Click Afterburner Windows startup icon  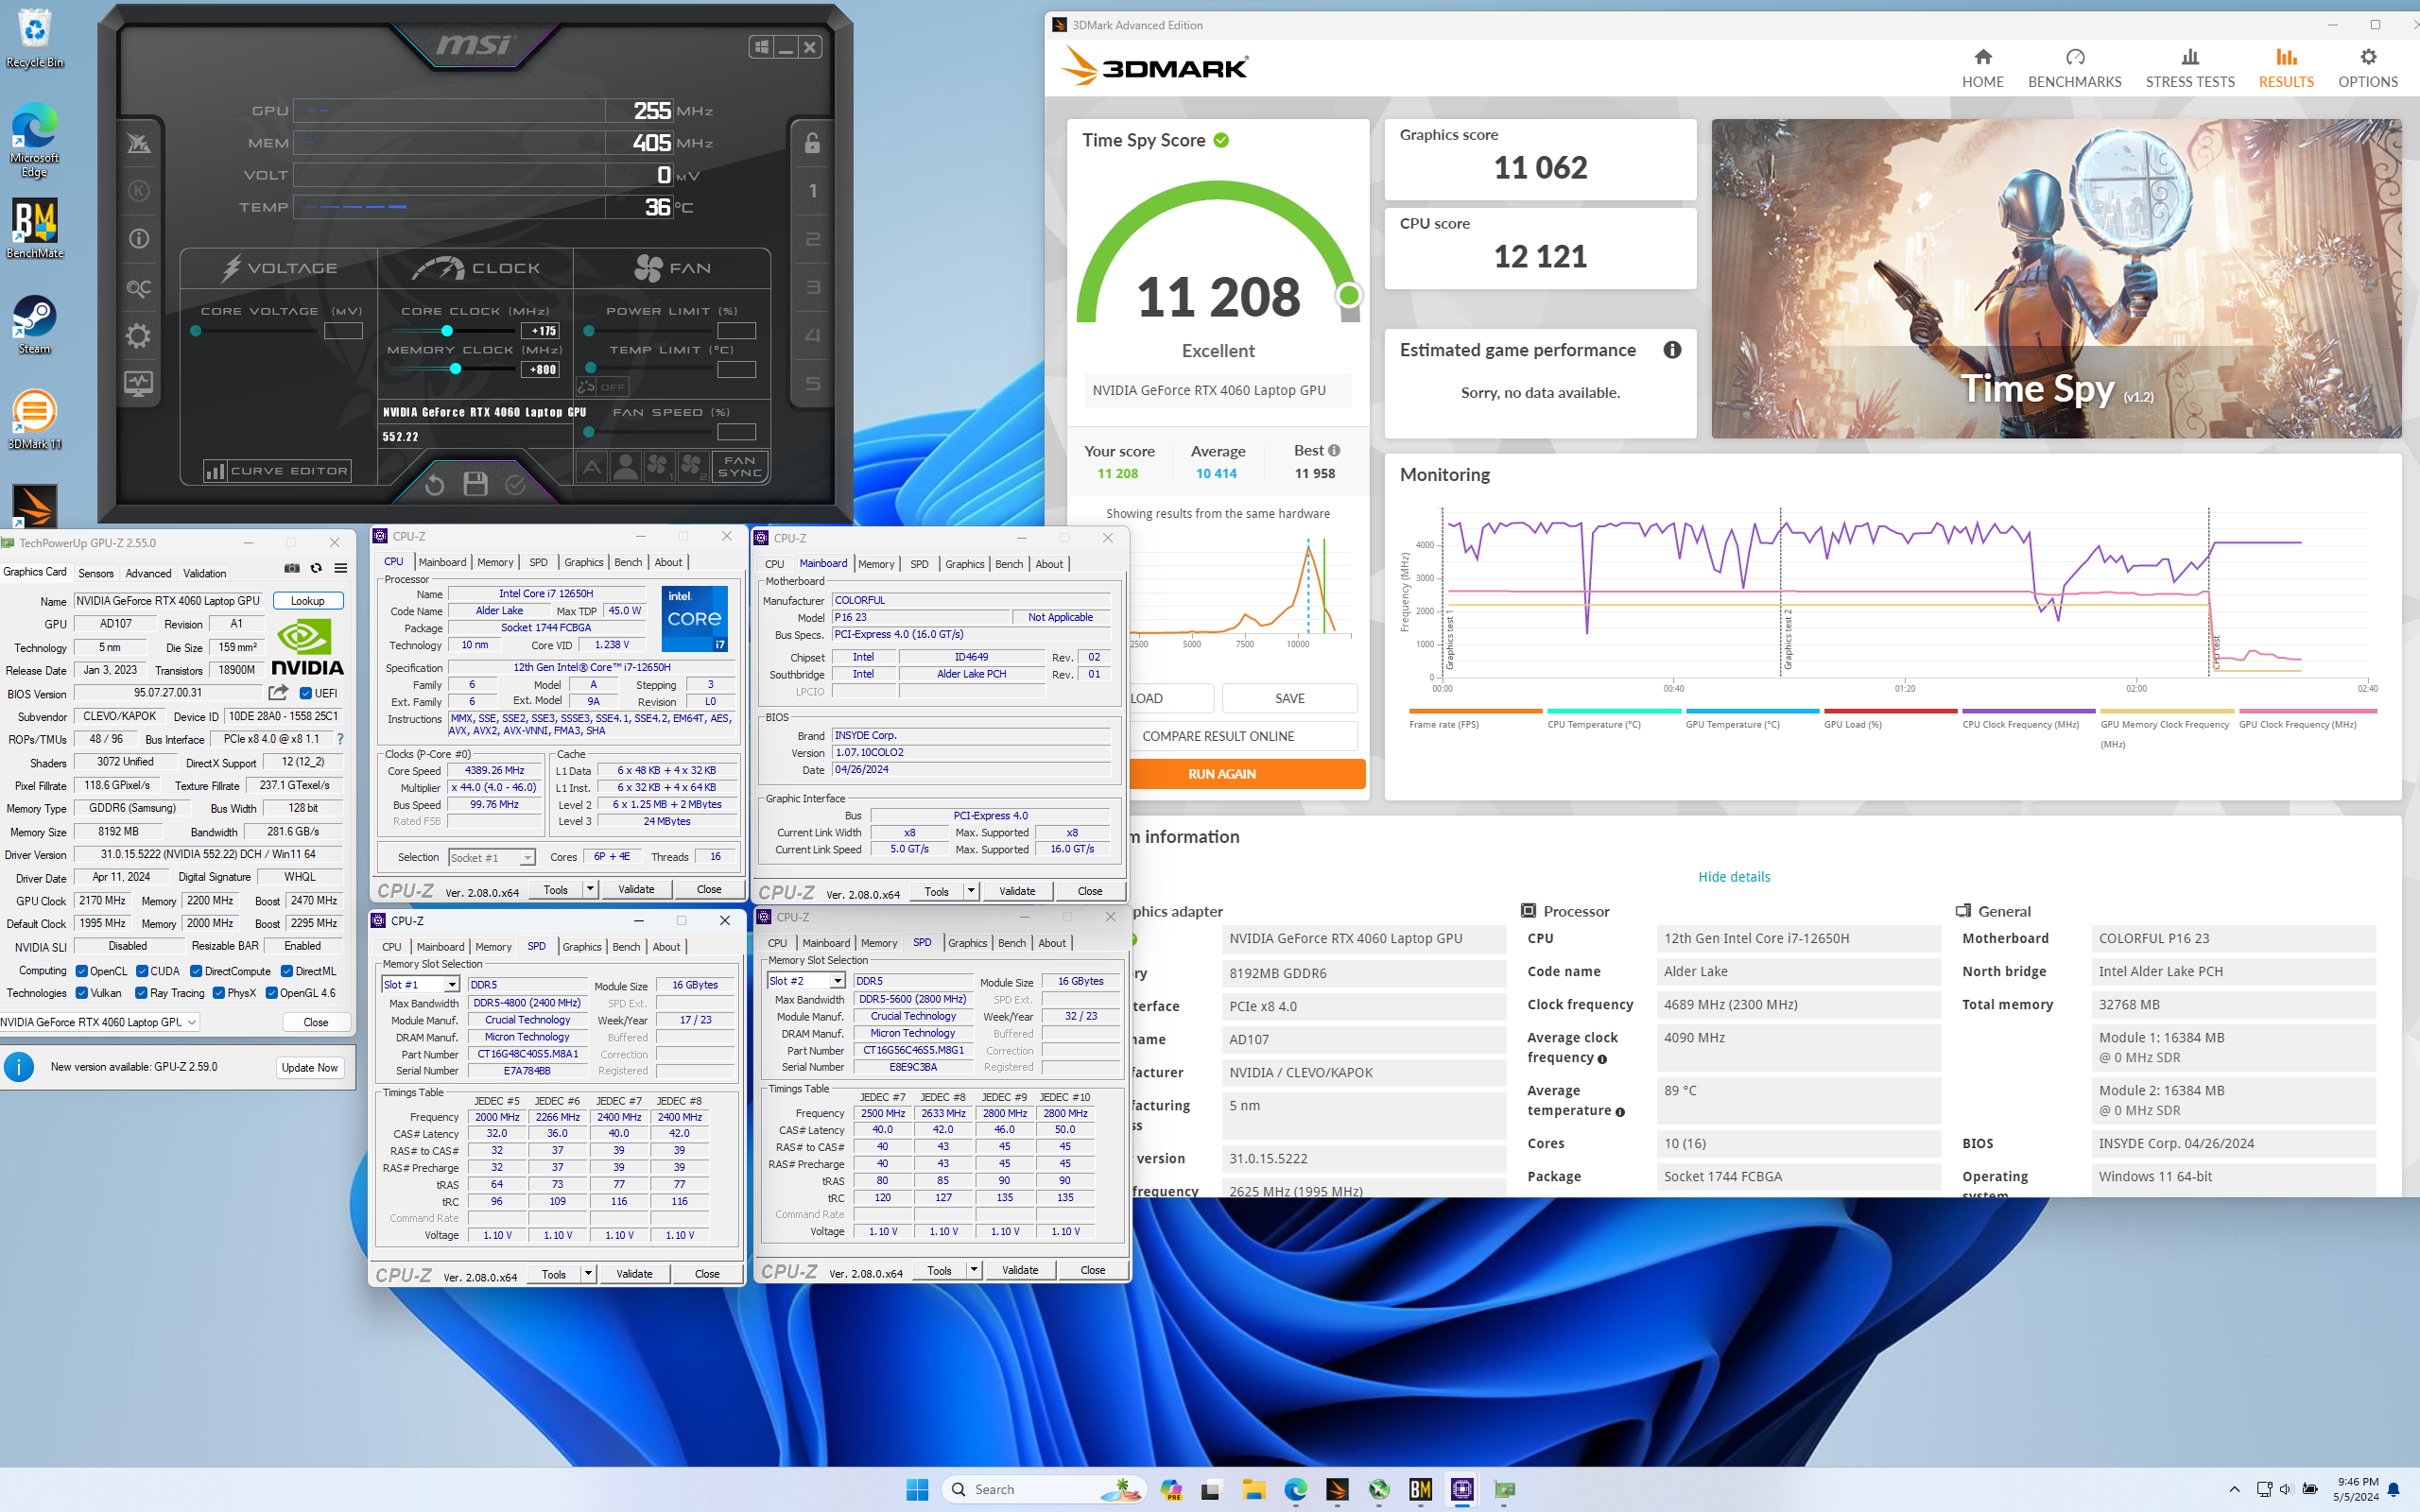(762, 47)
